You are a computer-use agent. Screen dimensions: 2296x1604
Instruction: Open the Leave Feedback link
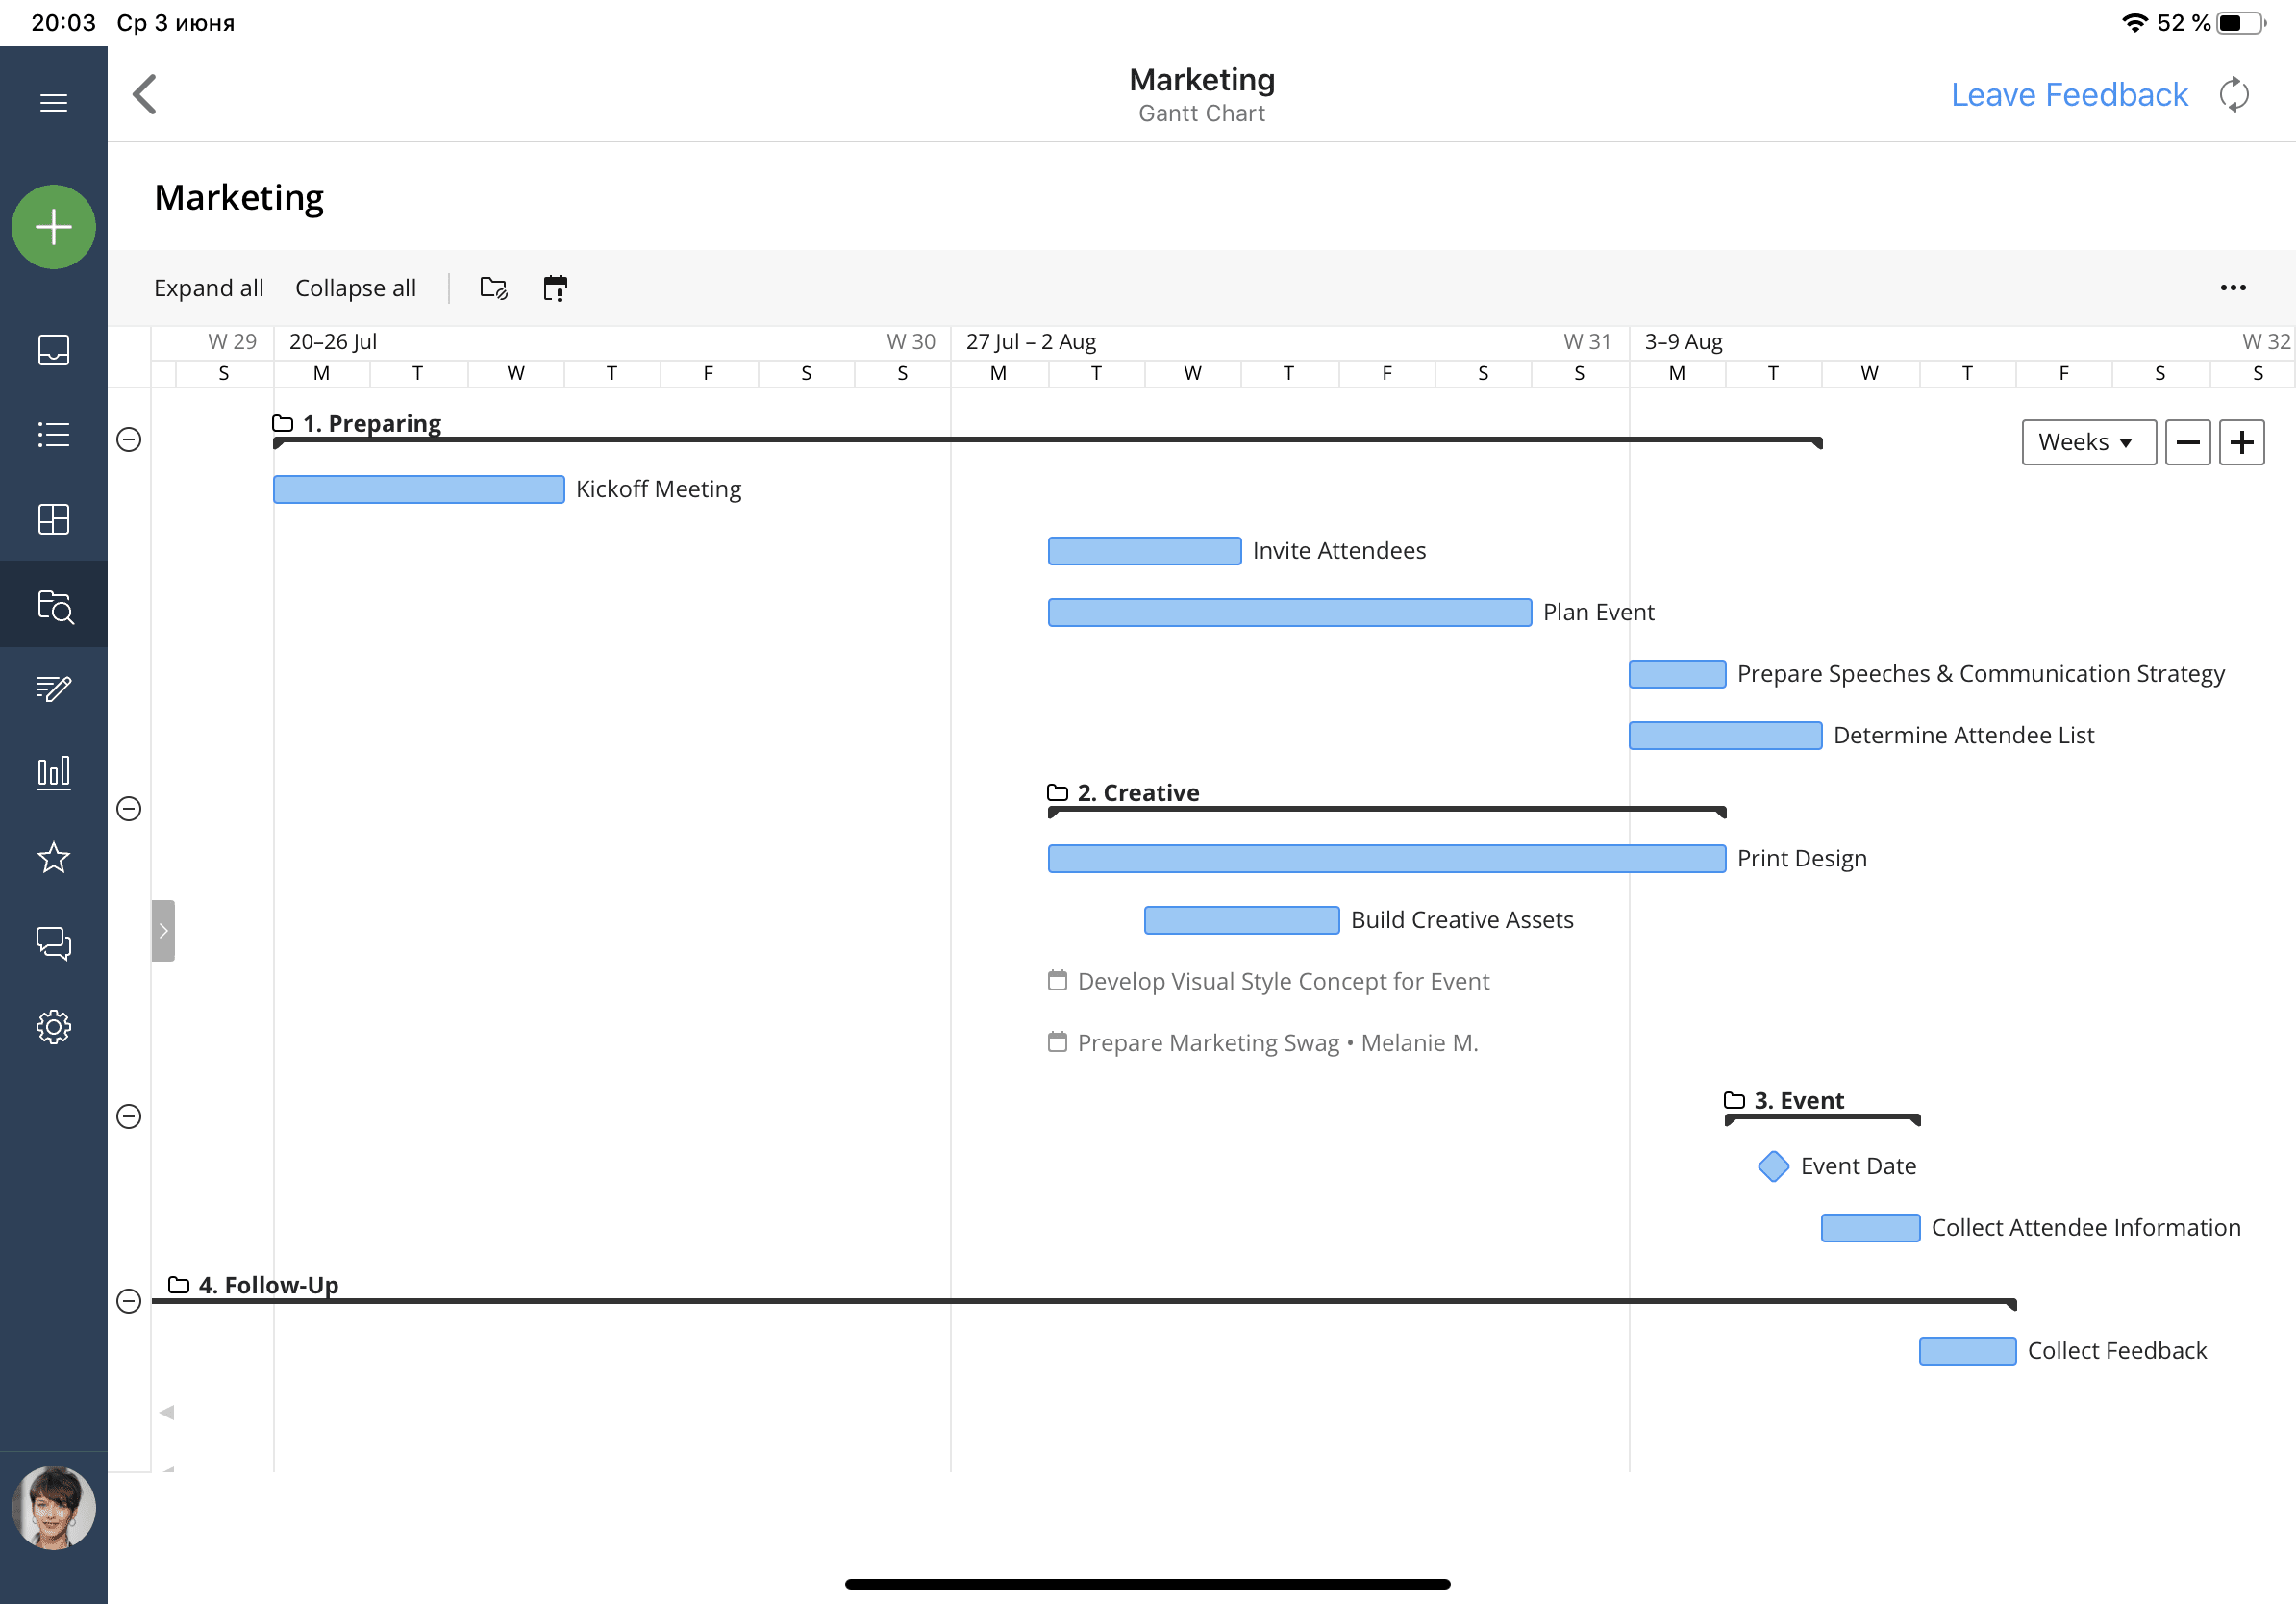2069,95
